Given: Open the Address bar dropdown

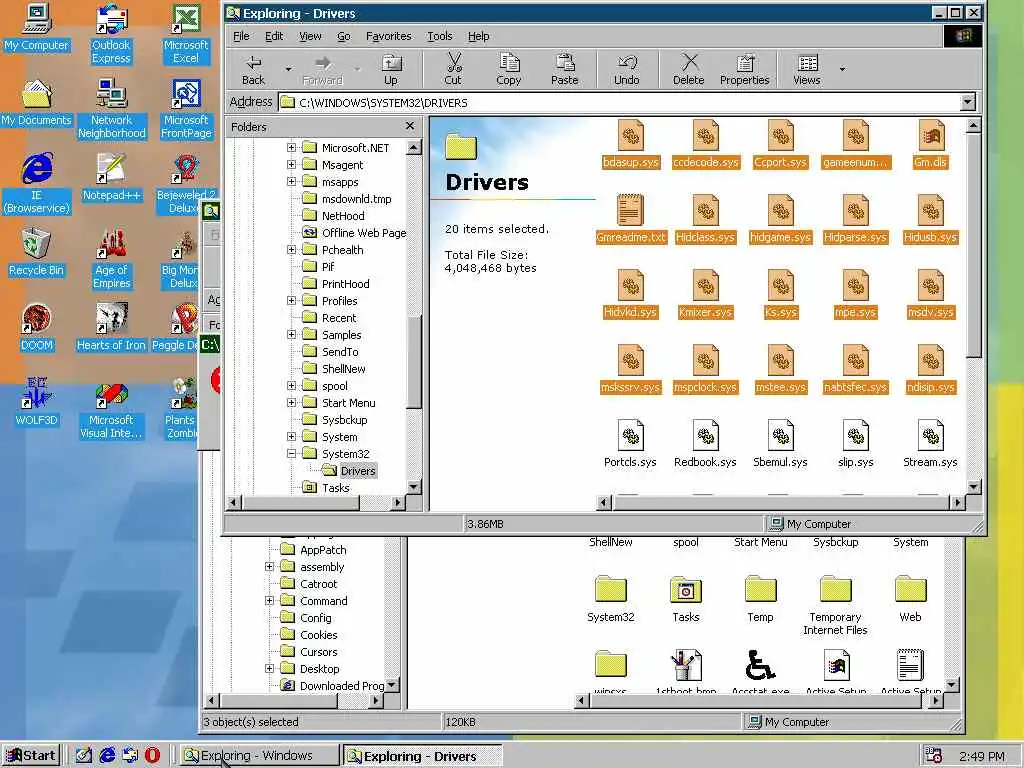Looking at the screenshot, I should pyautogui.click(x=968, y=103).
